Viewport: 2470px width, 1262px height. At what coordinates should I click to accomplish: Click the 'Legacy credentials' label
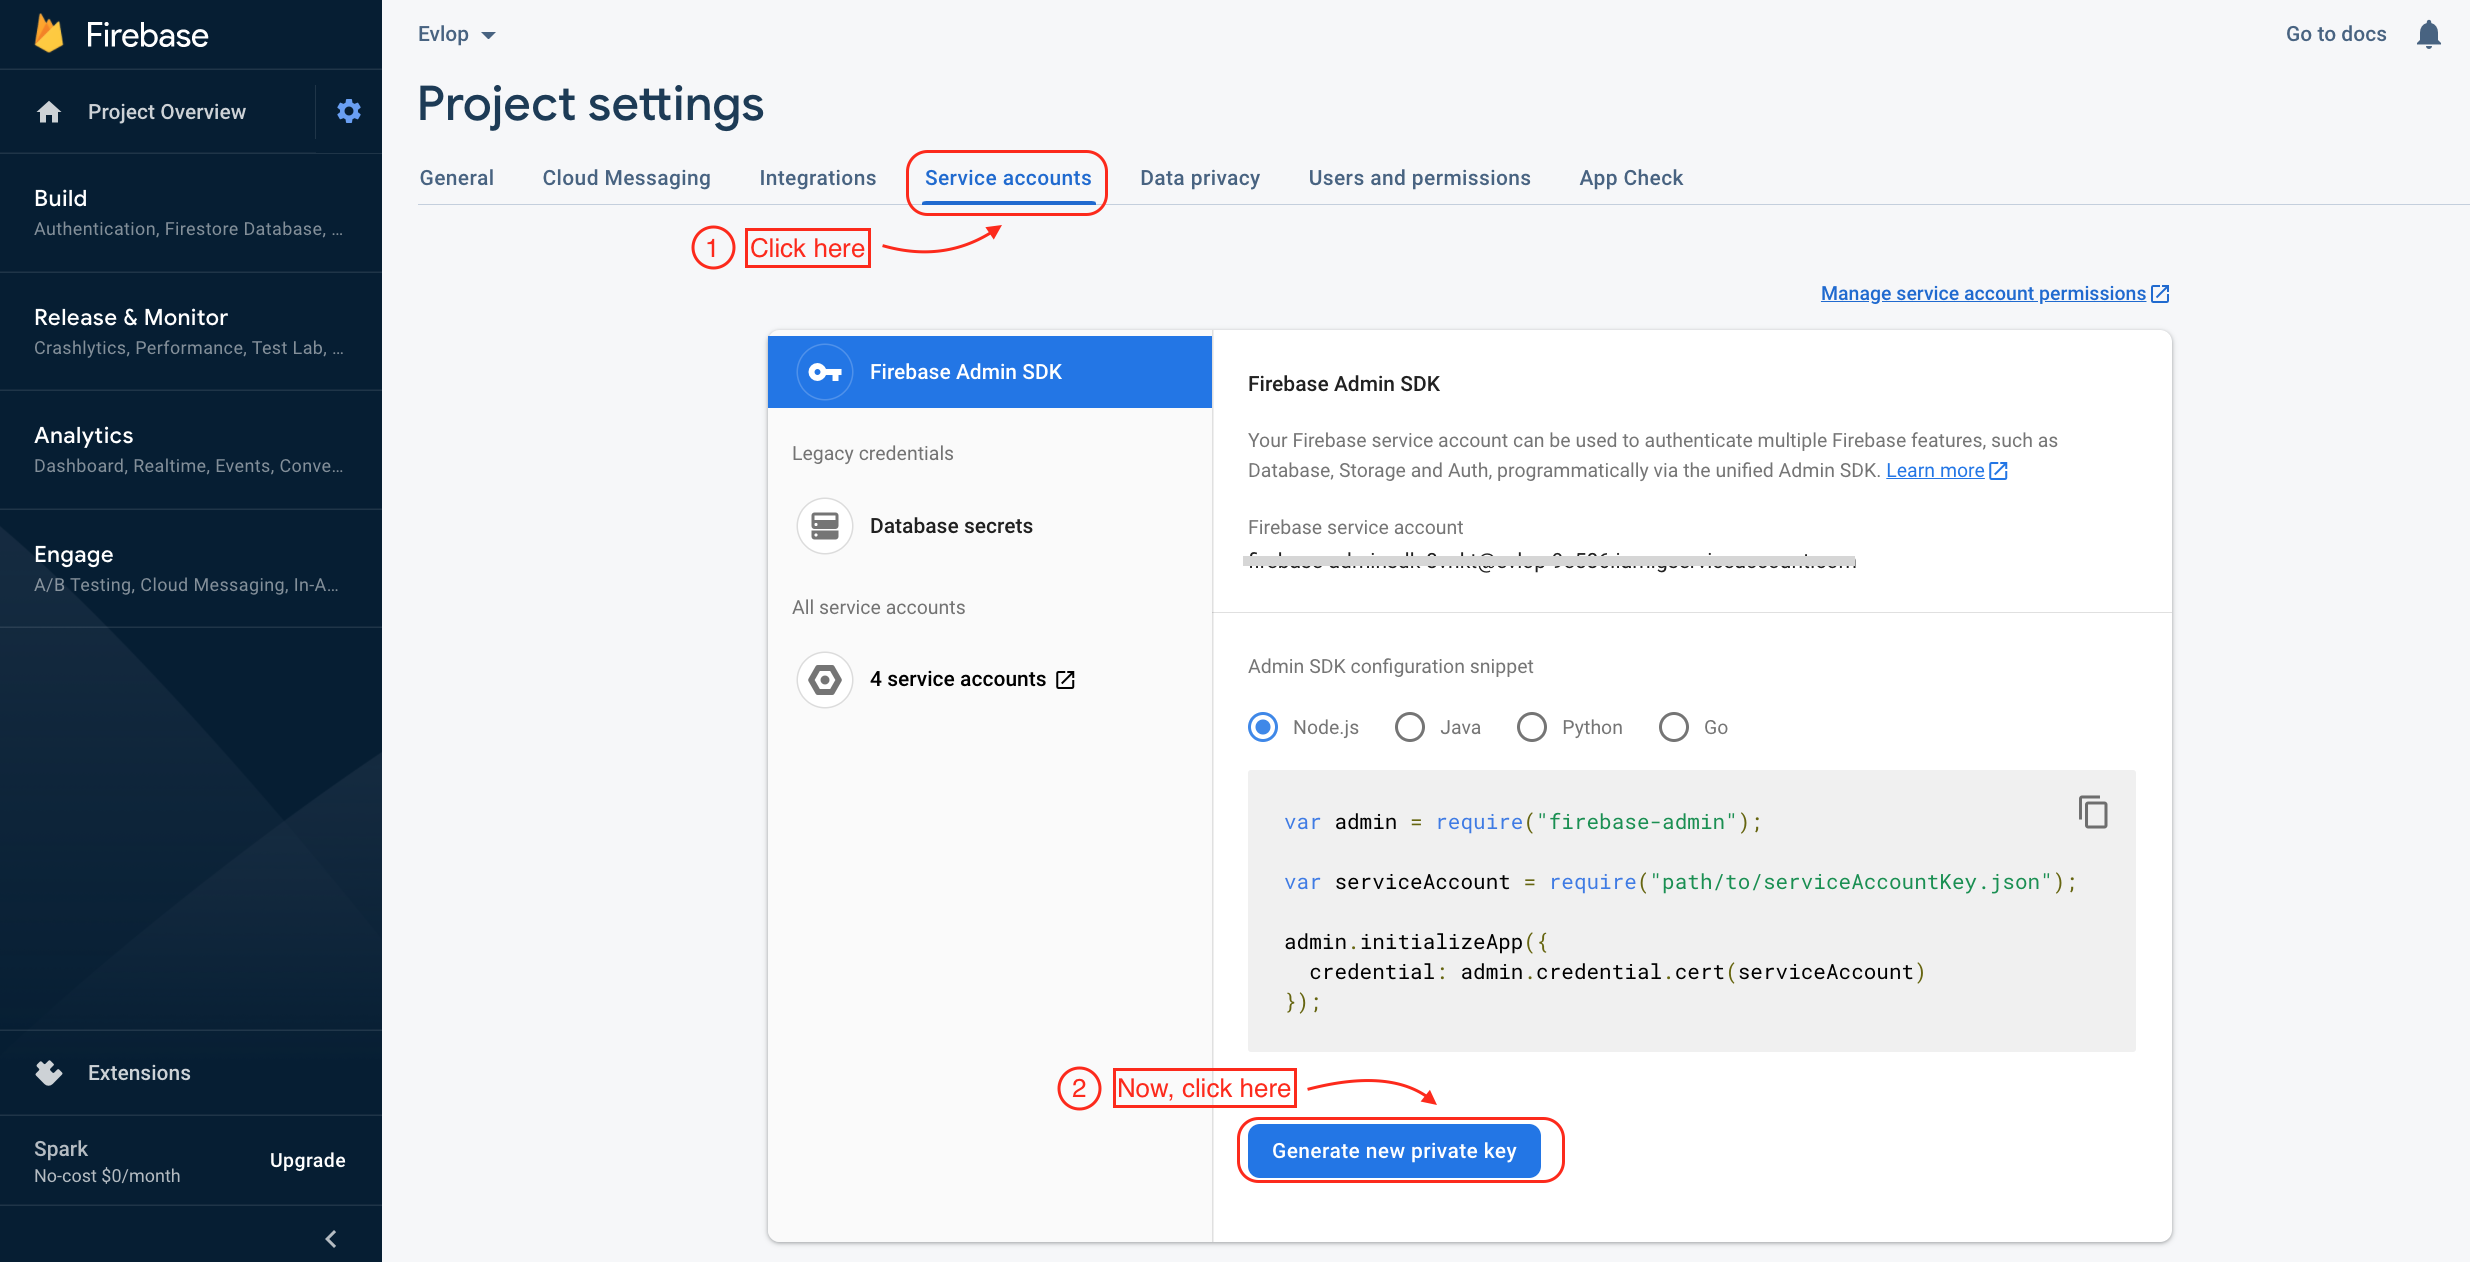(873, 454)
